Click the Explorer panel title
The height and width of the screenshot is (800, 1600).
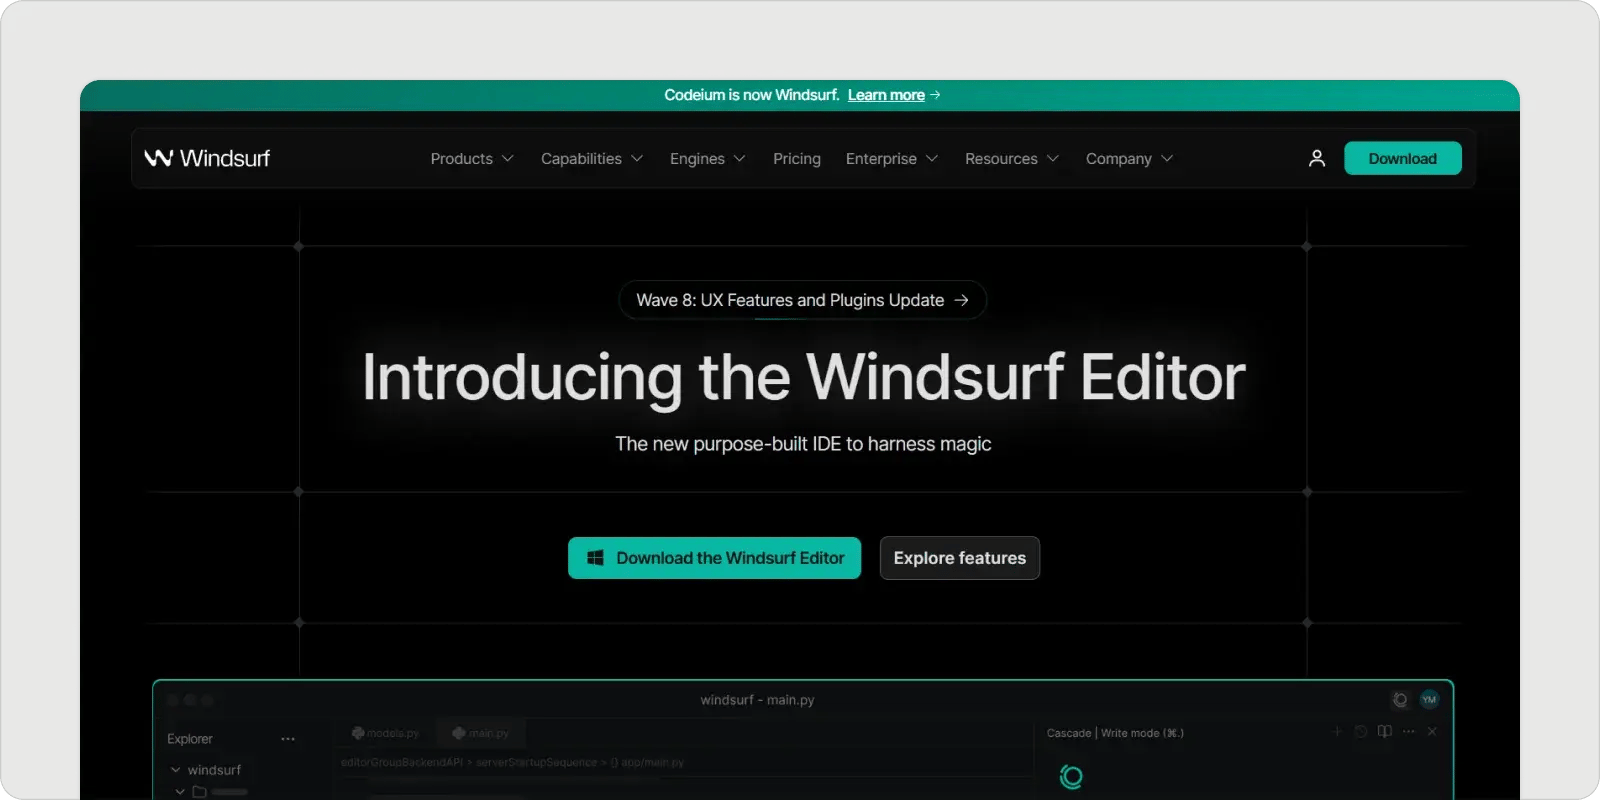[190, 739]
